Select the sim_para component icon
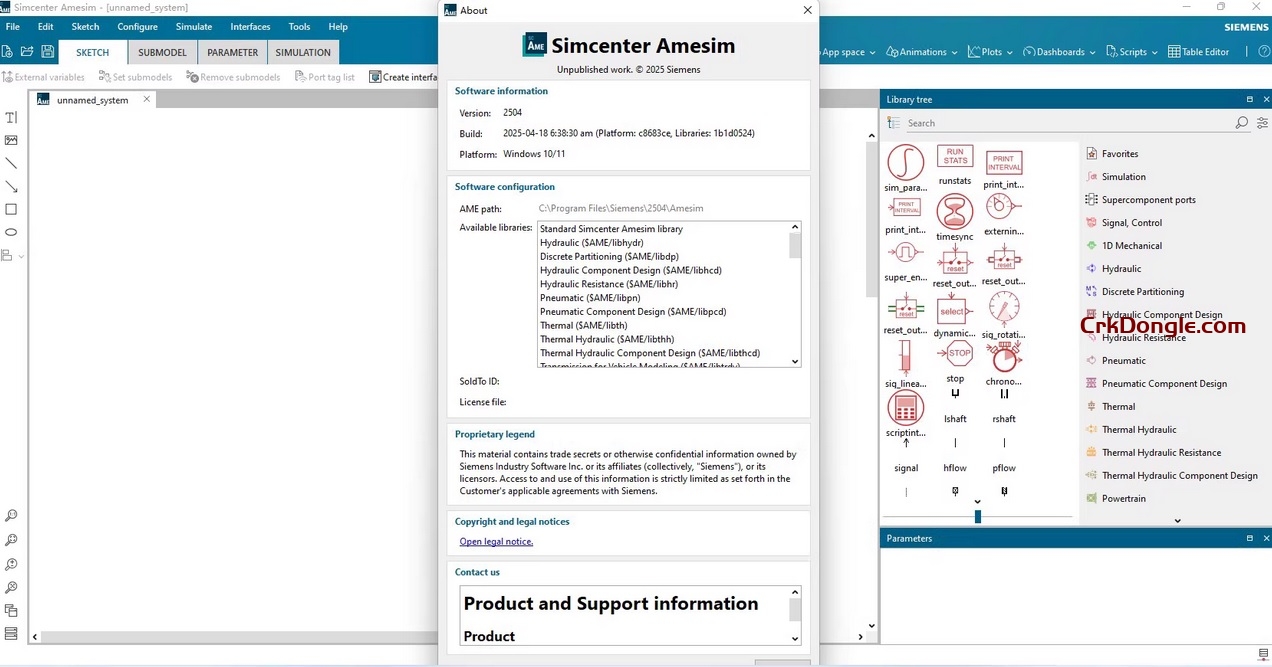 tap(905, 160)
